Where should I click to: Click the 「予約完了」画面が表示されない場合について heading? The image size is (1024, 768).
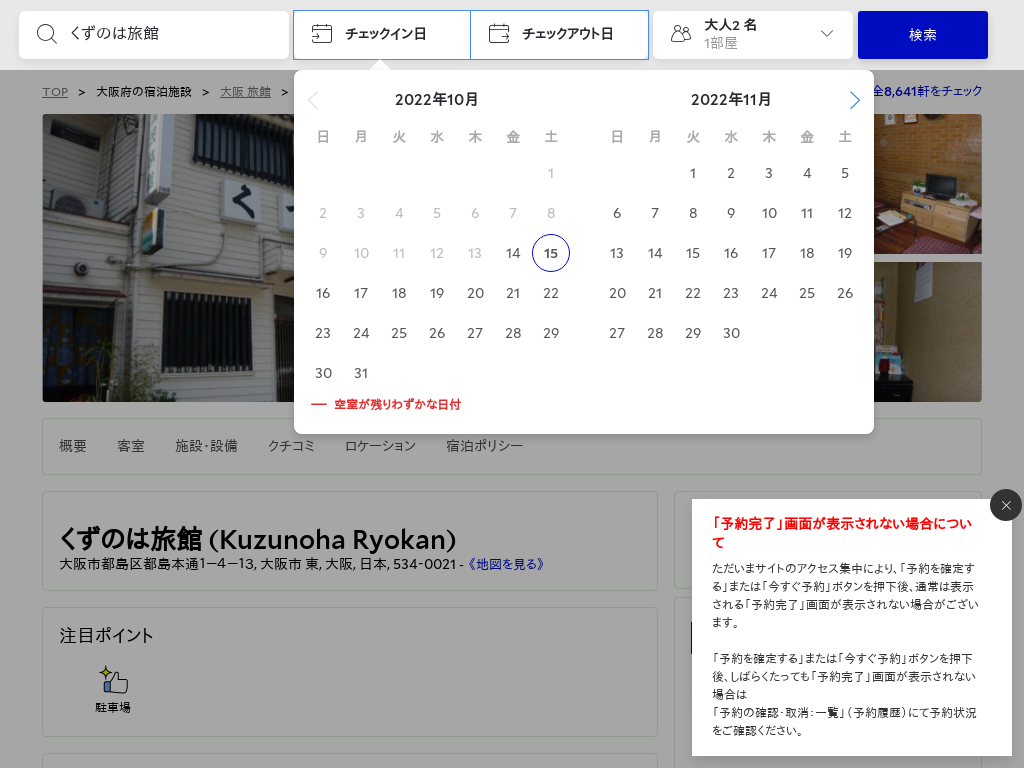pos(842,533)
